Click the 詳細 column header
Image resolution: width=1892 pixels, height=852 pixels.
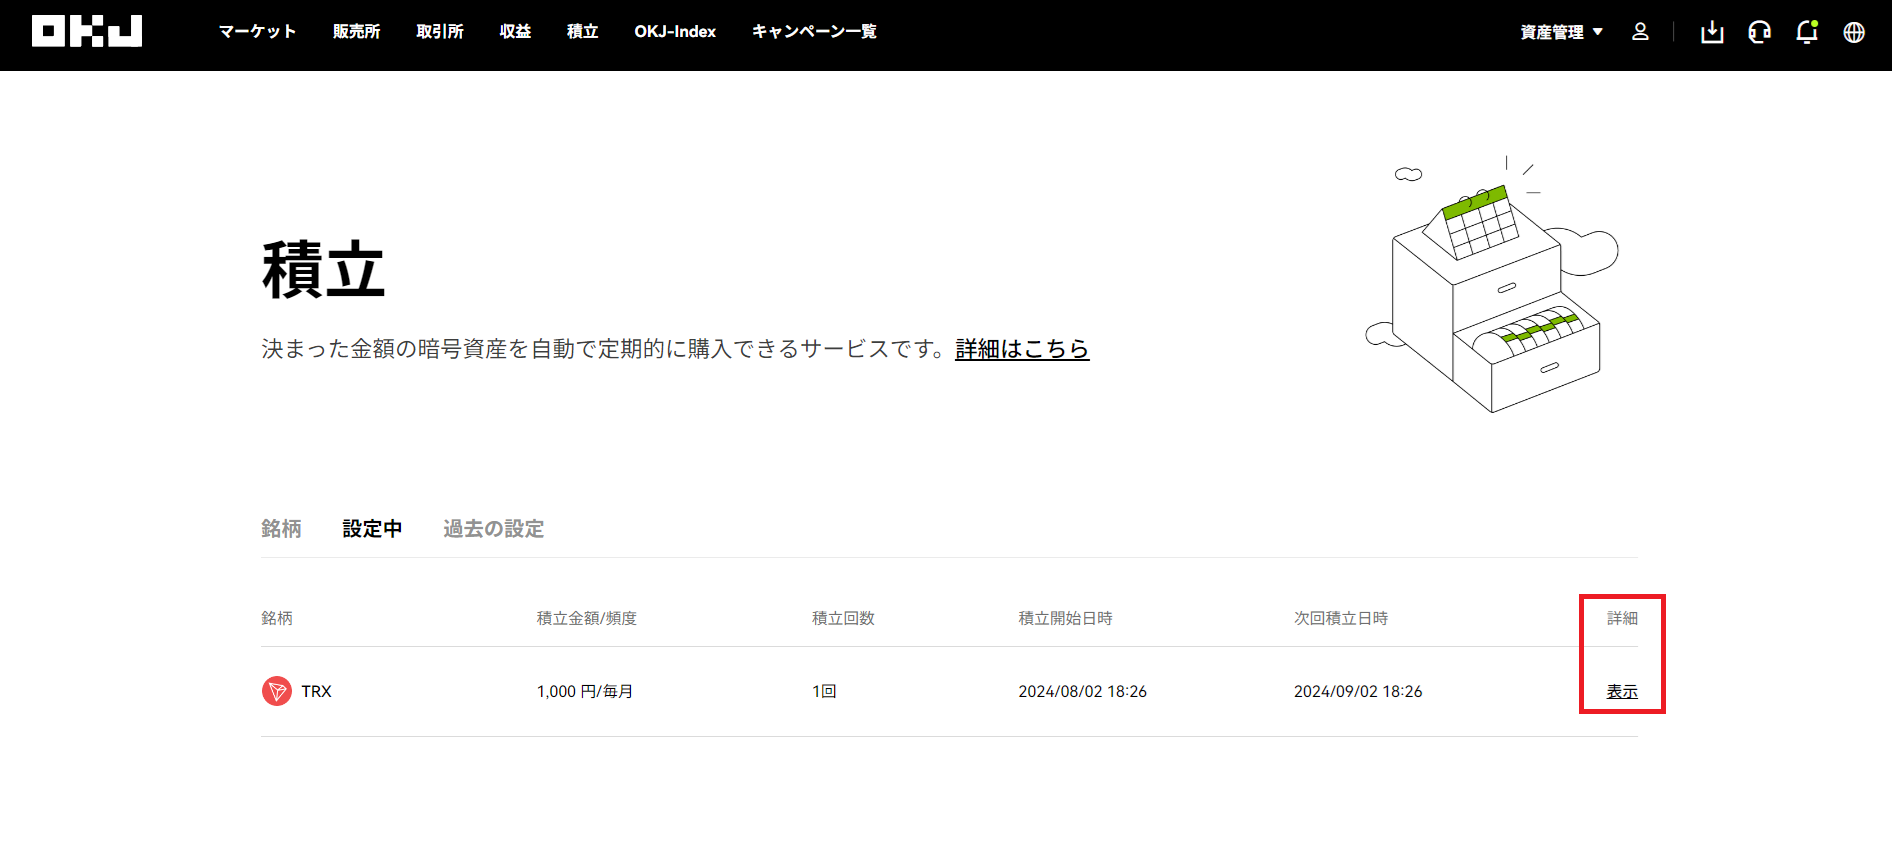click(x=1622, y=618)
